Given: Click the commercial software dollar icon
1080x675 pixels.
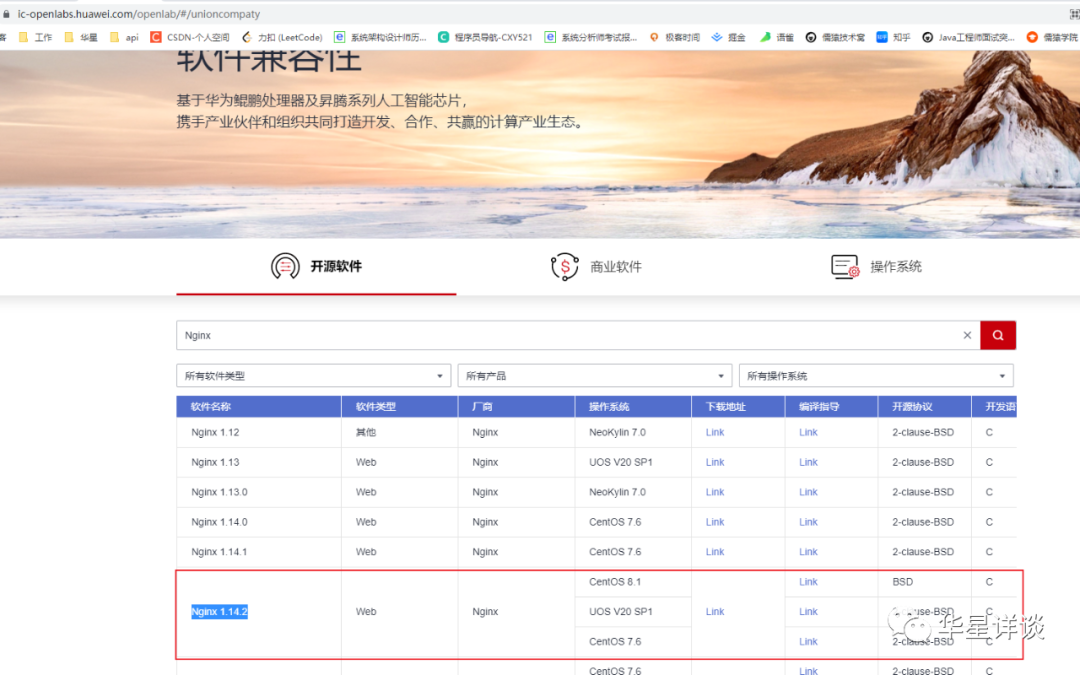Looking at the screenshot, I should [x=565, y=267].
